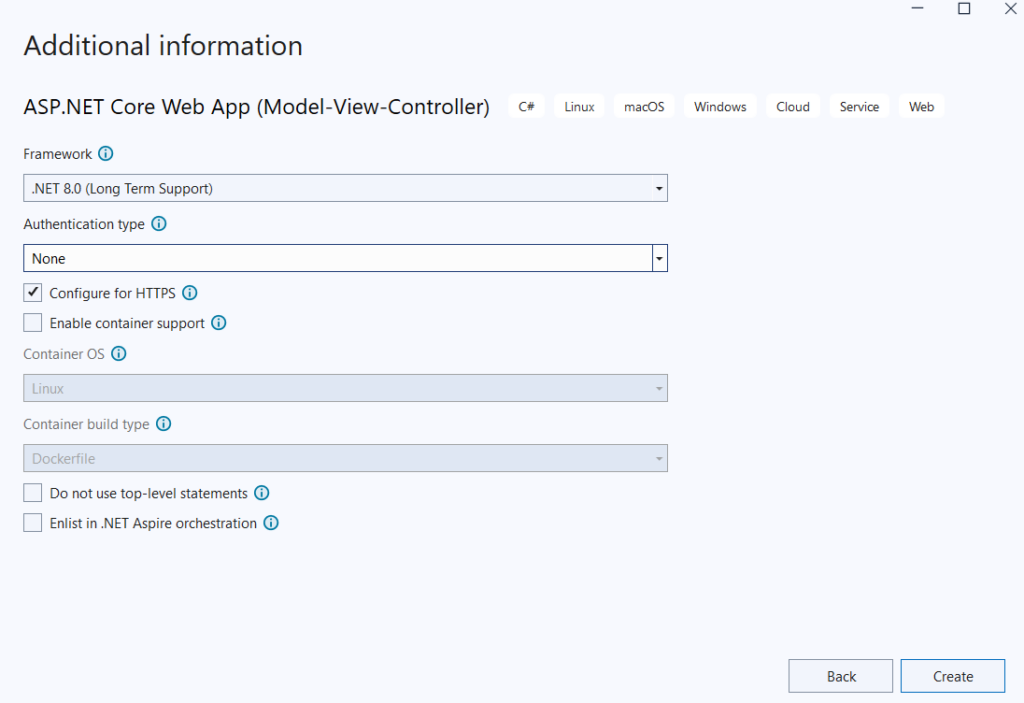Click the Linux tag
Viewport: 1024px width, 703px height.
tap(579, 106)
